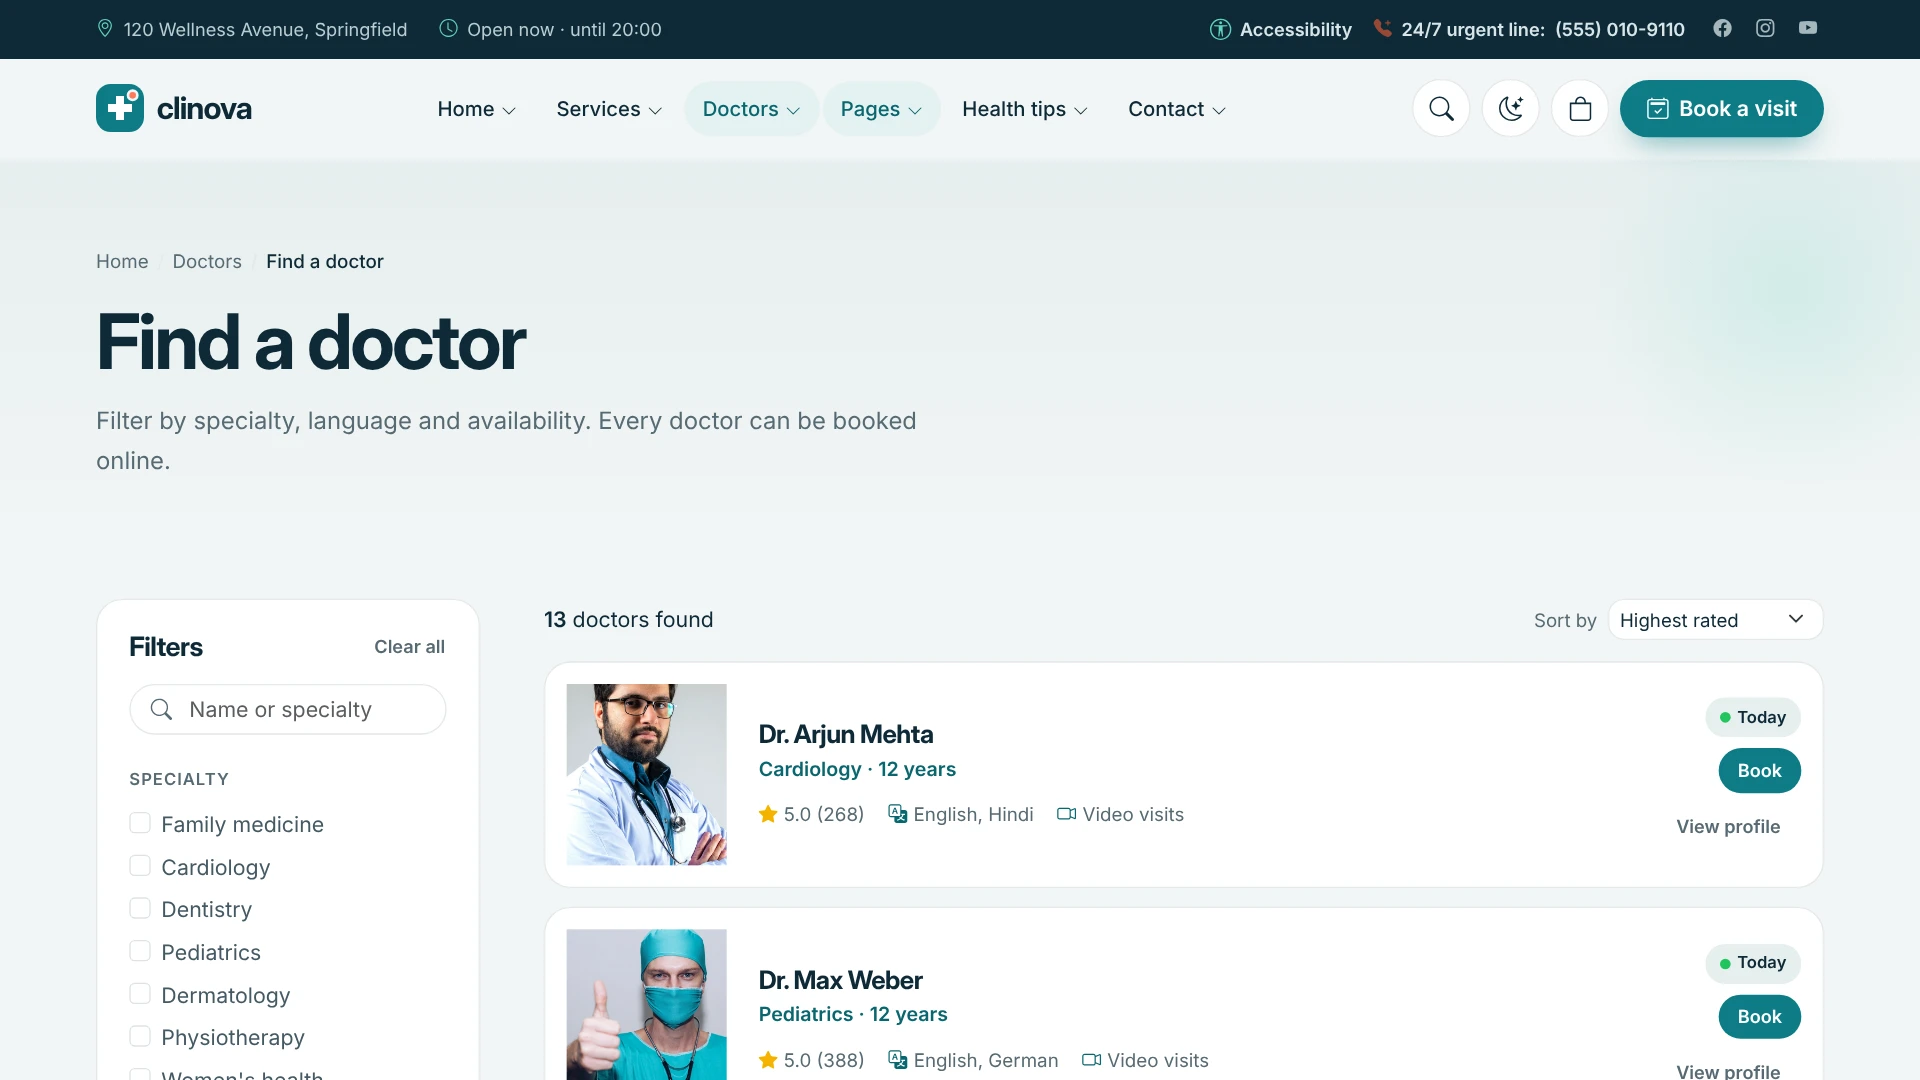Click the clinova logo icon

(x=120, y=108)
